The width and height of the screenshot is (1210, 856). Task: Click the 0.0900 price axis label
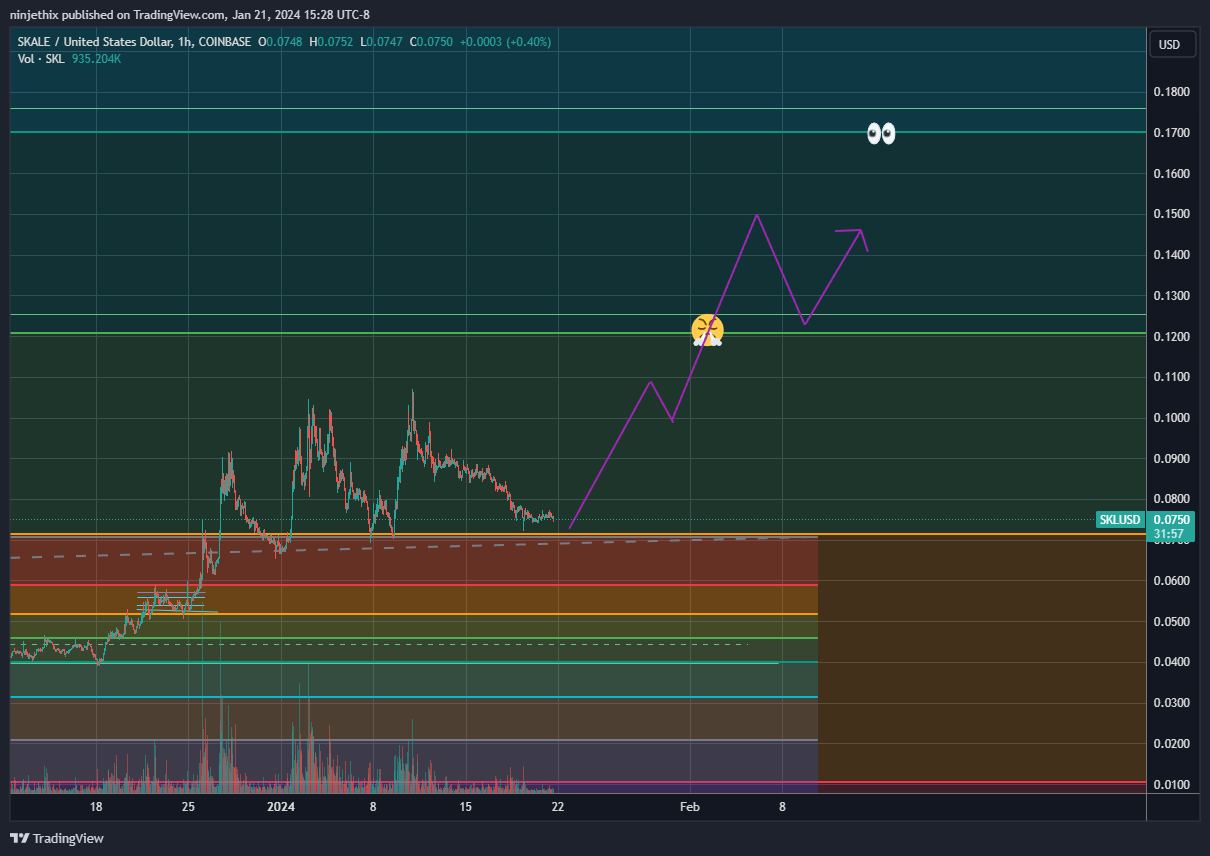pyautogui.click(x=1171, y=459)
